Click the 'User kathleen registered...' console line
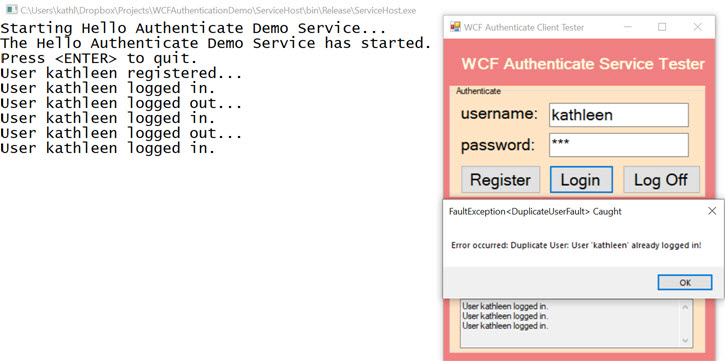This screenshot has width=725, height=361. coord(121,73)
